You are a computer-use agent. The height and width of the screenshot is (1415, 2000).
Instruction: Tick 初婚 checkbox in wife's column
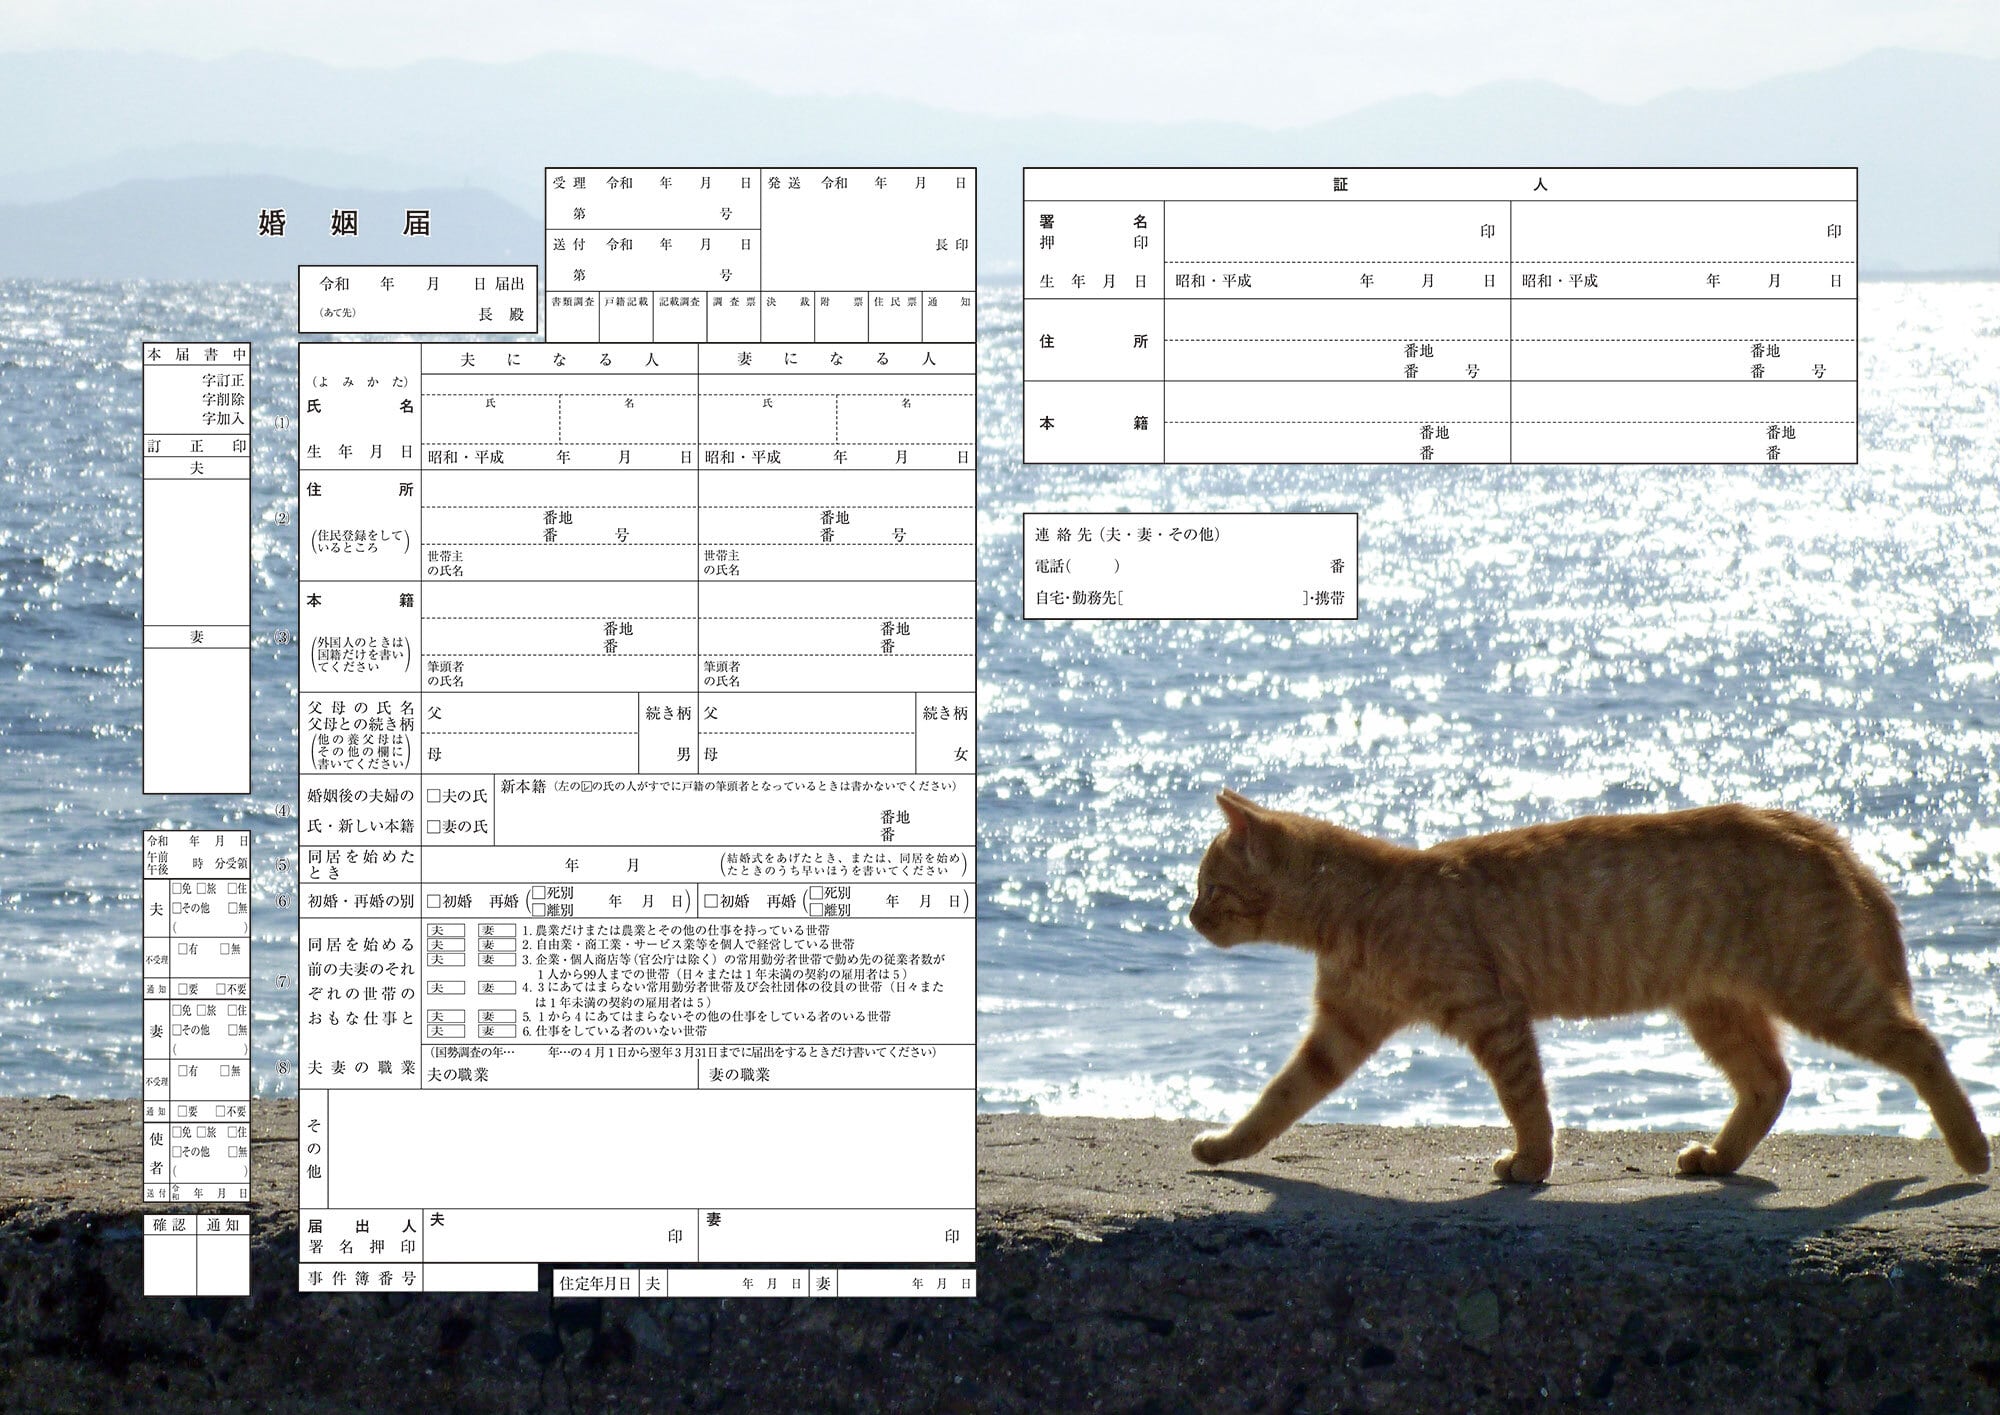711,901
